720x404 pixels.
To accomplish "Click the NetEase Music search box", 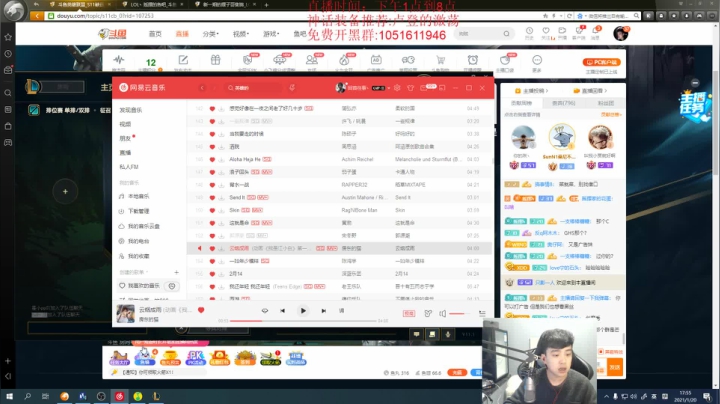I will click(253, 88).
